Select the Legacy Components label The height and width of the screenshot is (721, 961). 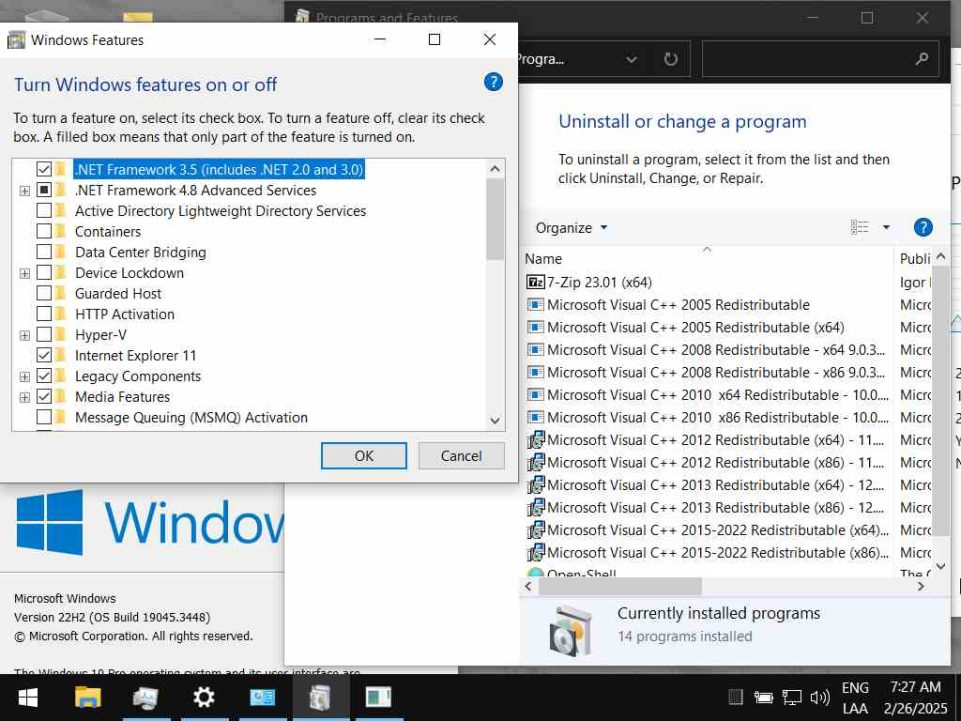point(138,376)
